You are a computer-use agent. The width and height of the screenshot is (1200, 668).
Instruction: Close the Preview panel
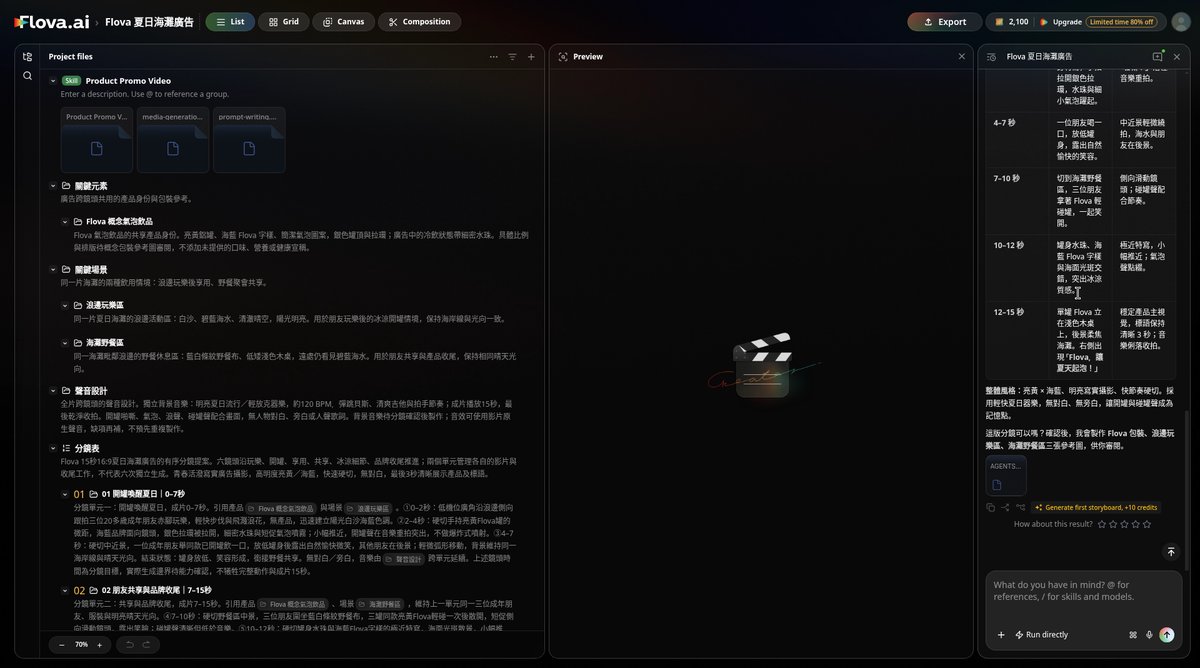click(962, 57)
